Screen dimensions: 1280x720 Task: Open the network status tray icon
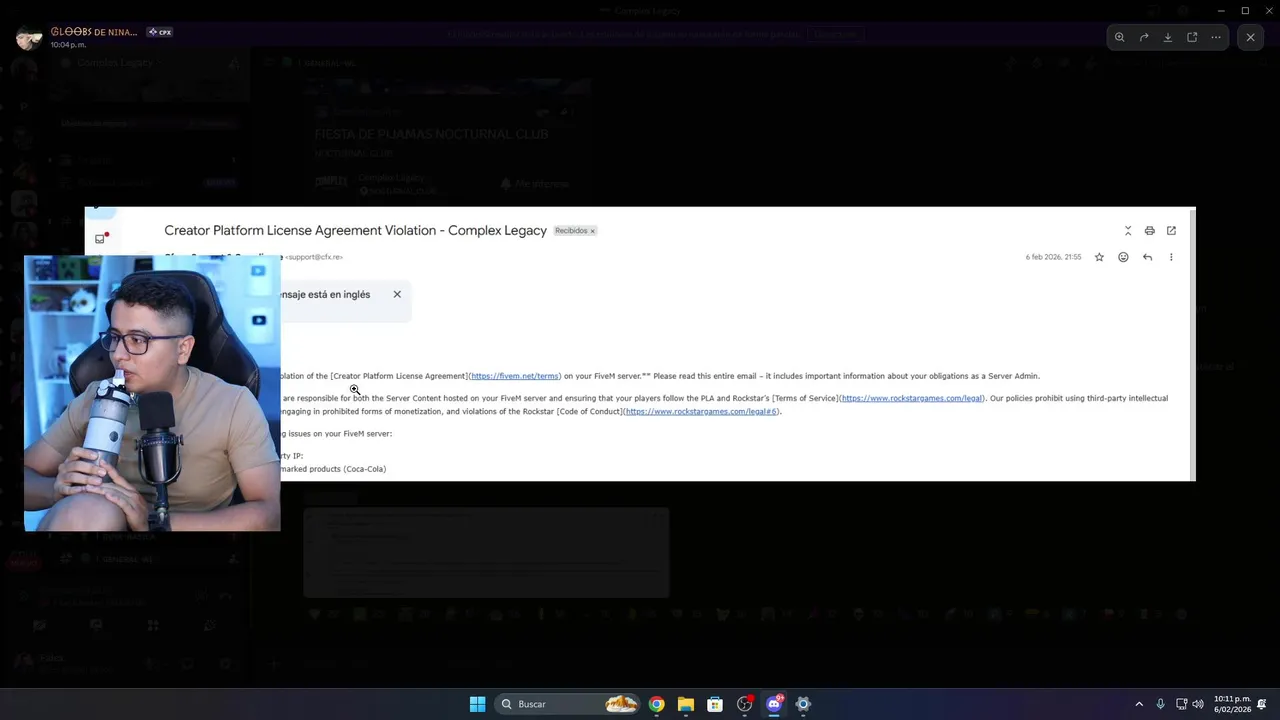(1181, 704)
